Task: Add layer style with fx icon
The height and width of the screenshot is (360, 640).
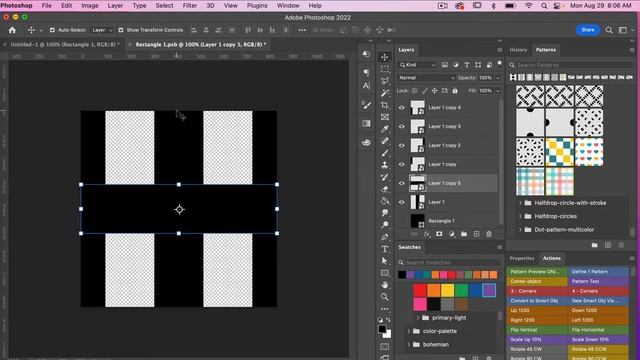Action: [x=427, y=234]
